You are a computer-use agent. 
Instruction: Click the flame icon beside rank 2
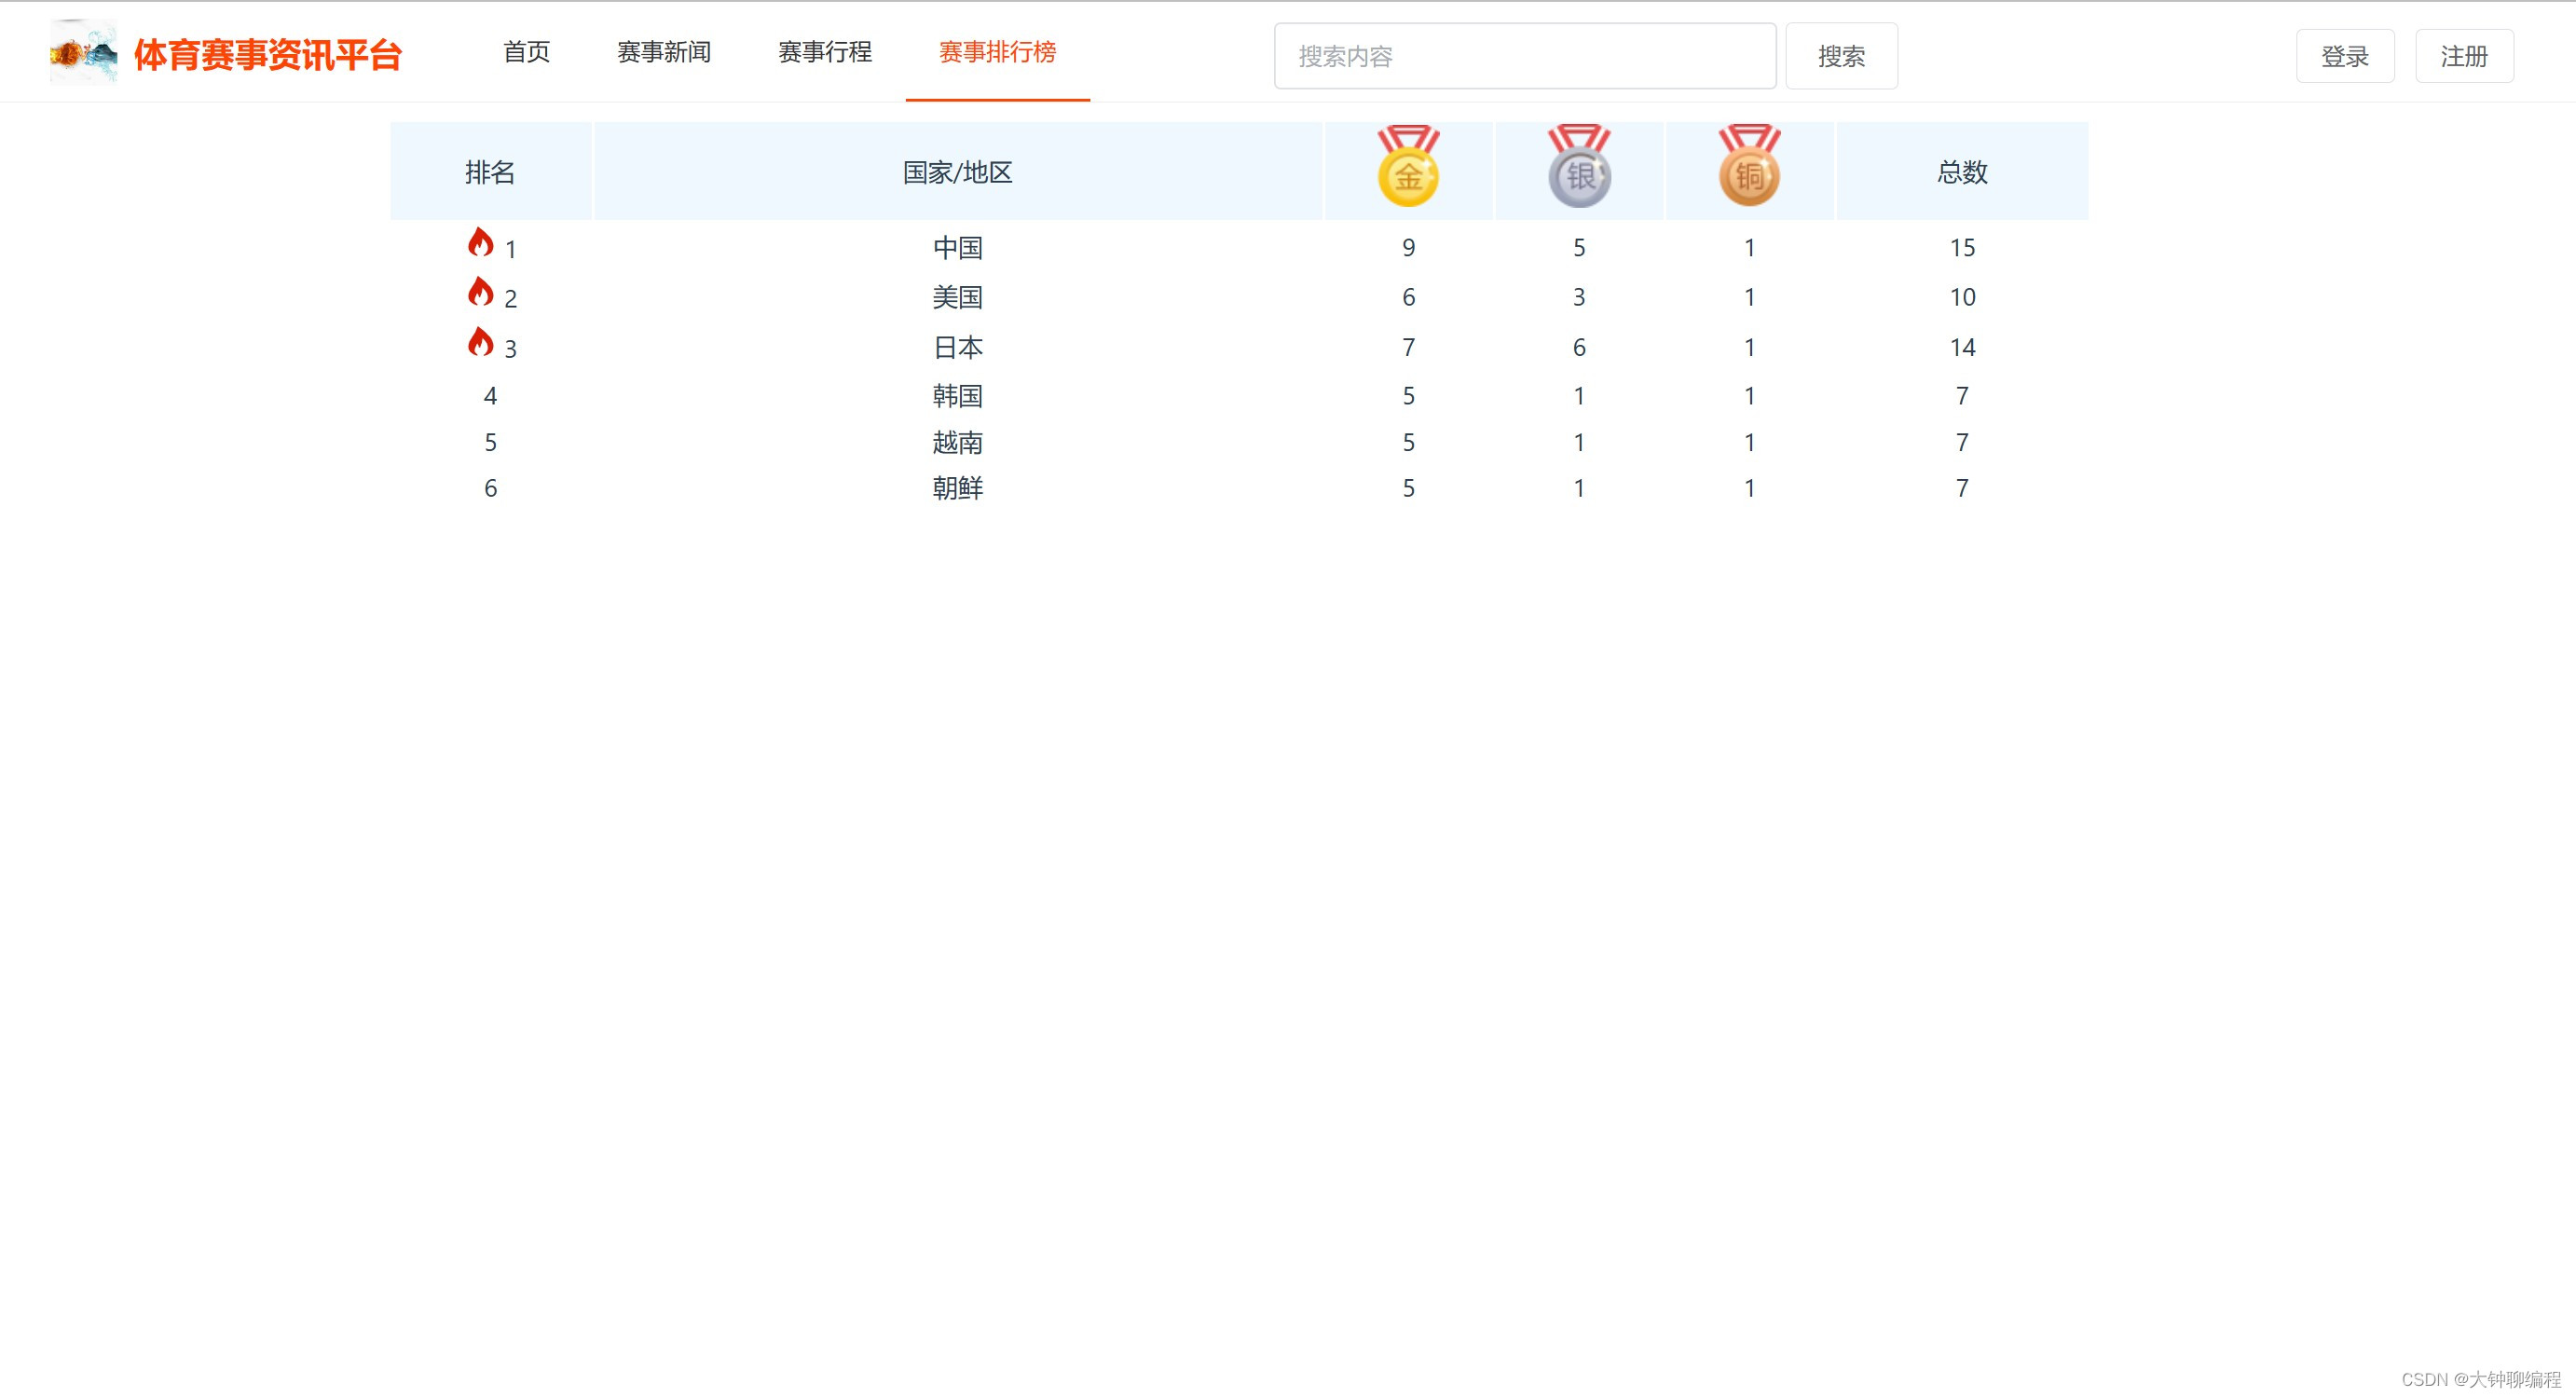click(481, 292)
